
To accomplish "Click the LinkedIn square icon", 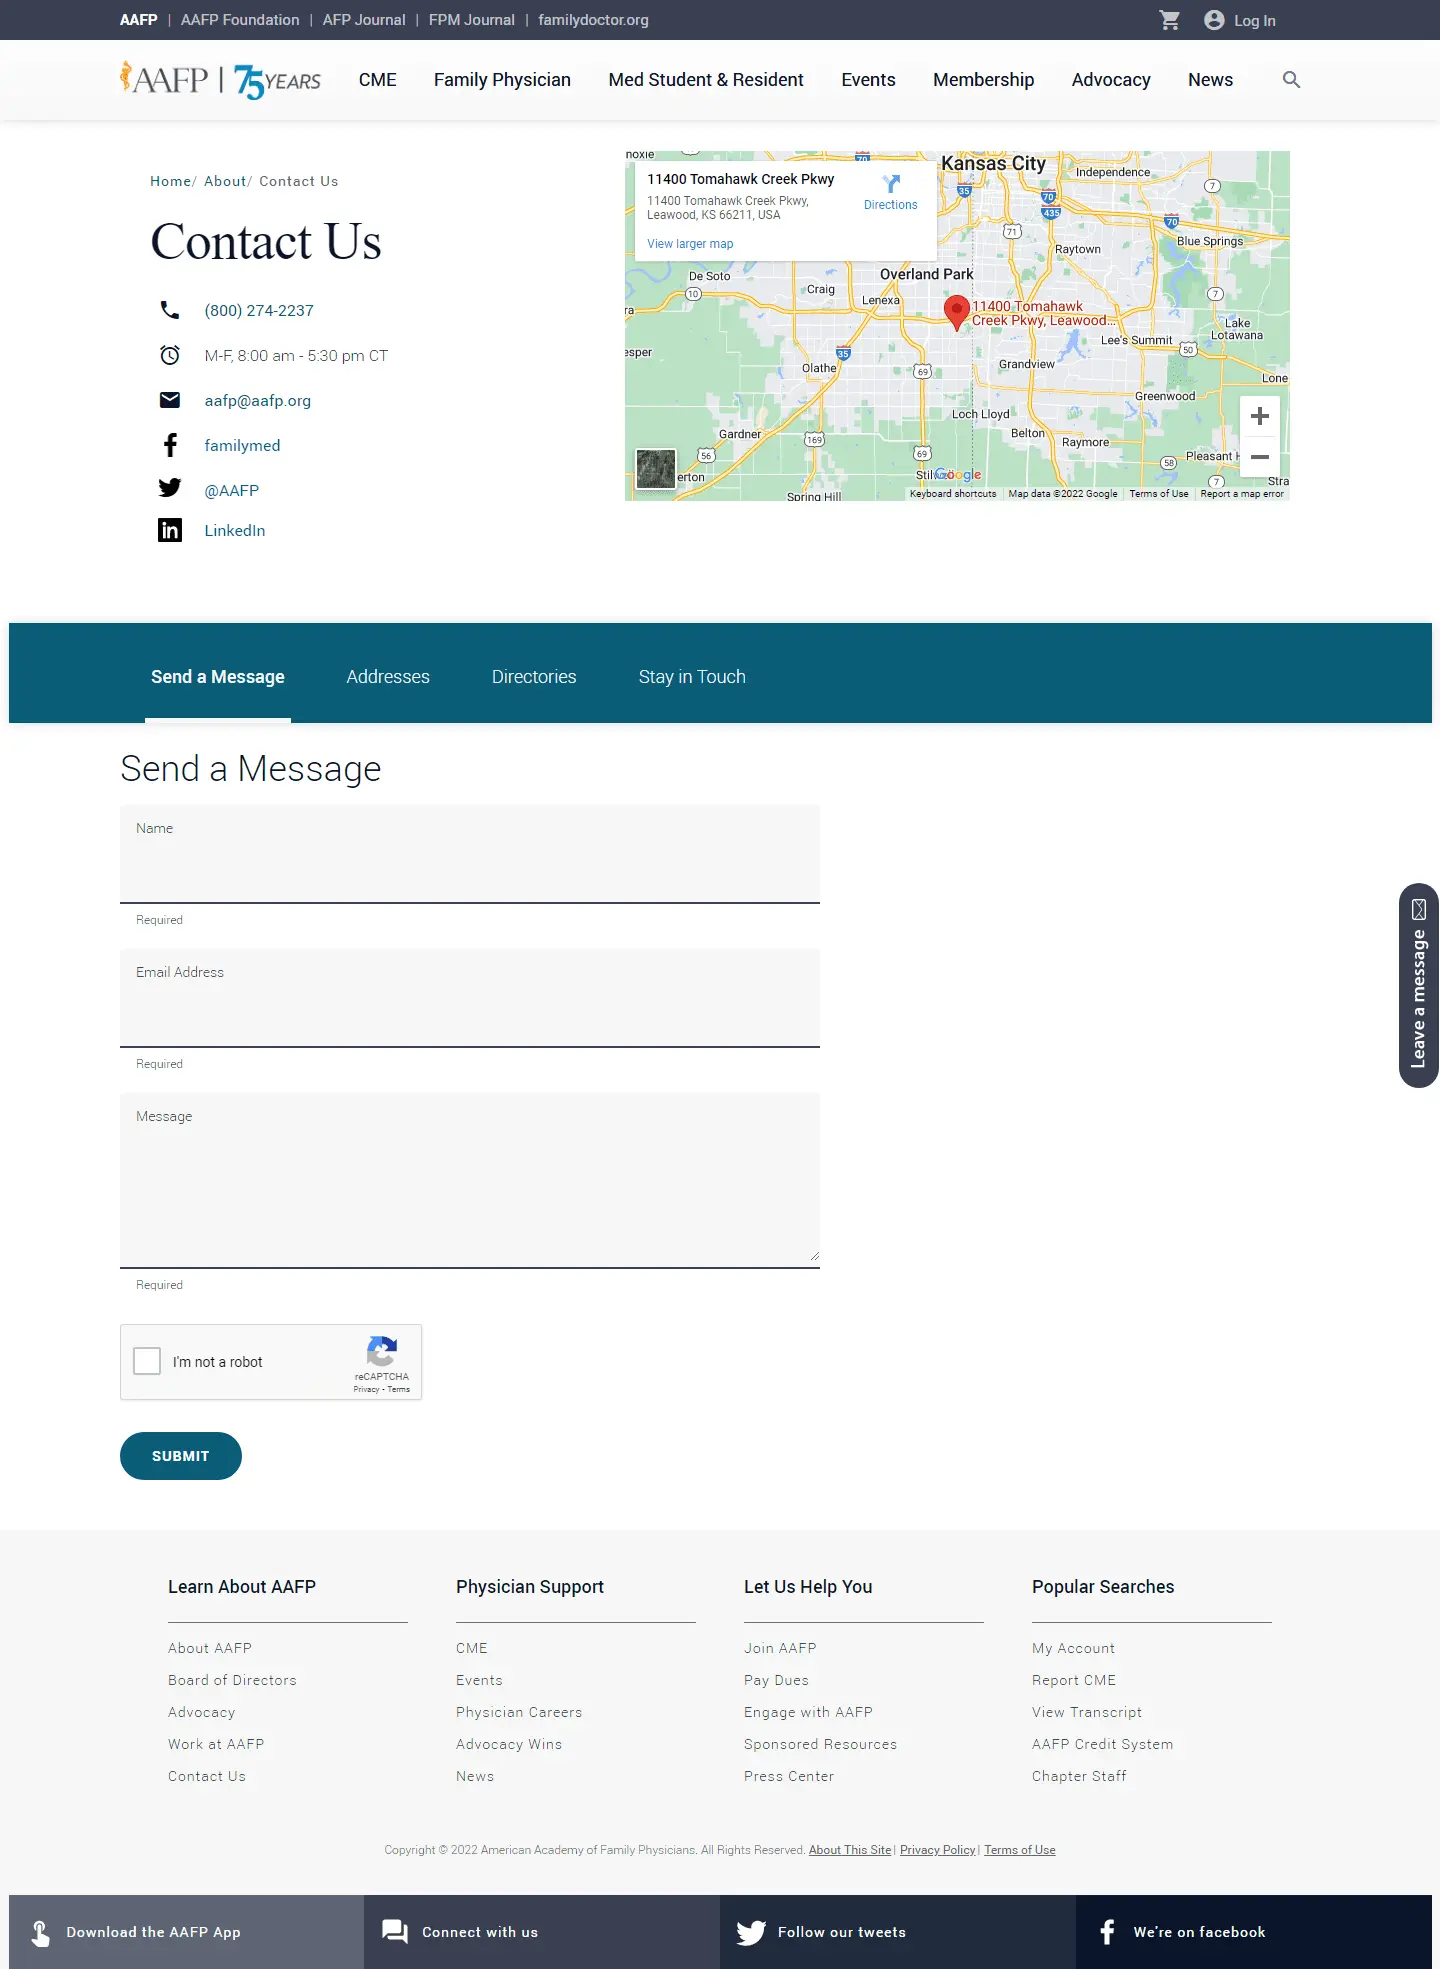I will (x=170, y=530).
